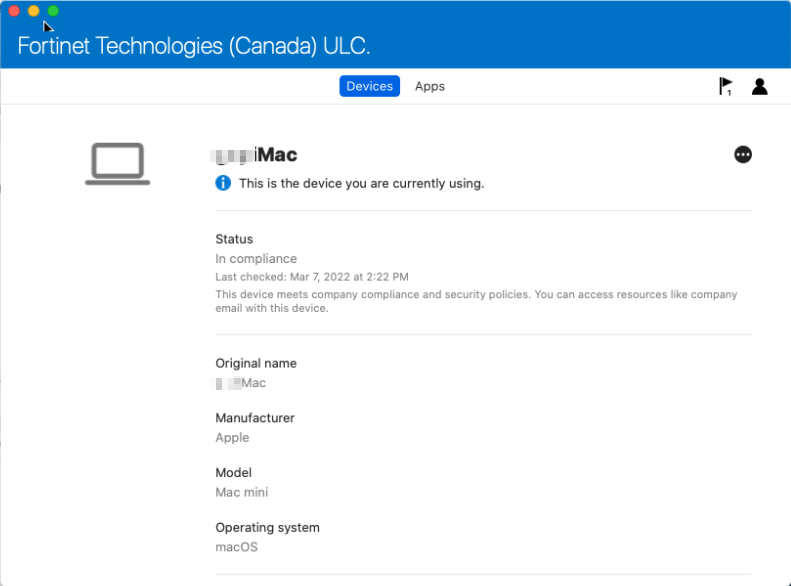Select the "In compliance" status text
The width and height of the screenshot is (791, 586).
coord(256,259)
